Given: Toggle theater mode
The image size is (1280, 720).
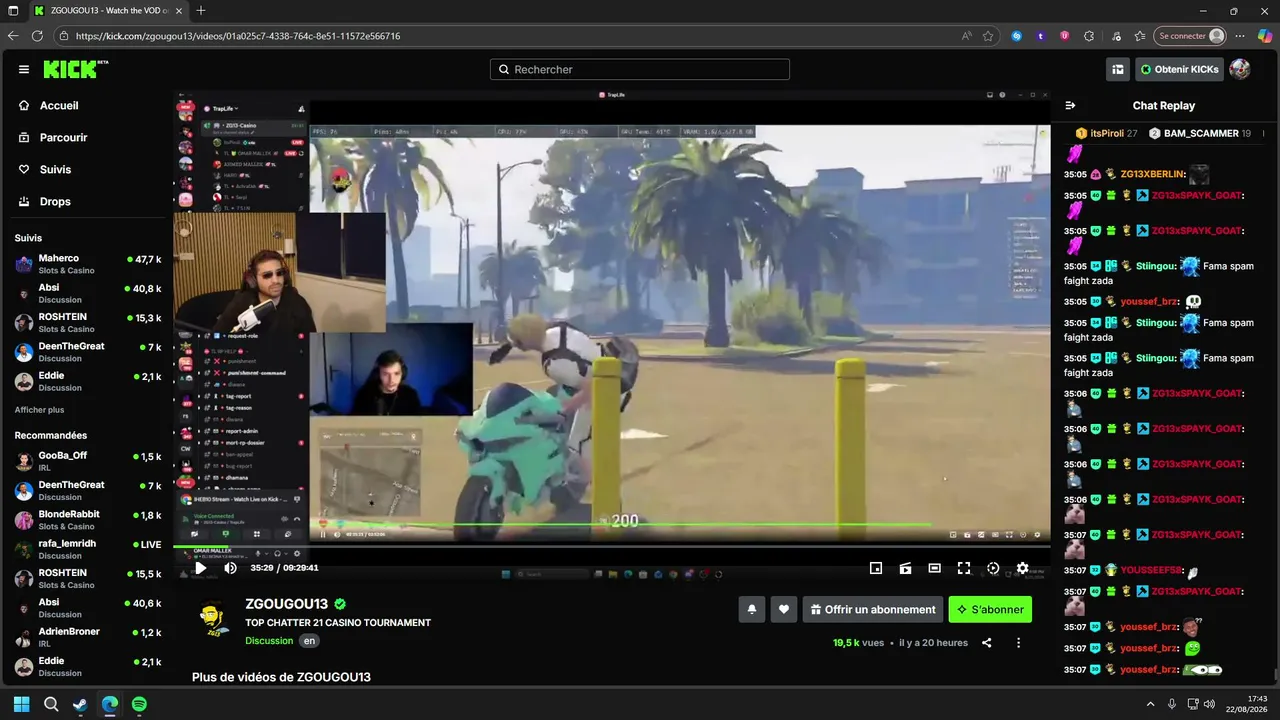Looking at the screenshot, I should (x=934, y=568).
